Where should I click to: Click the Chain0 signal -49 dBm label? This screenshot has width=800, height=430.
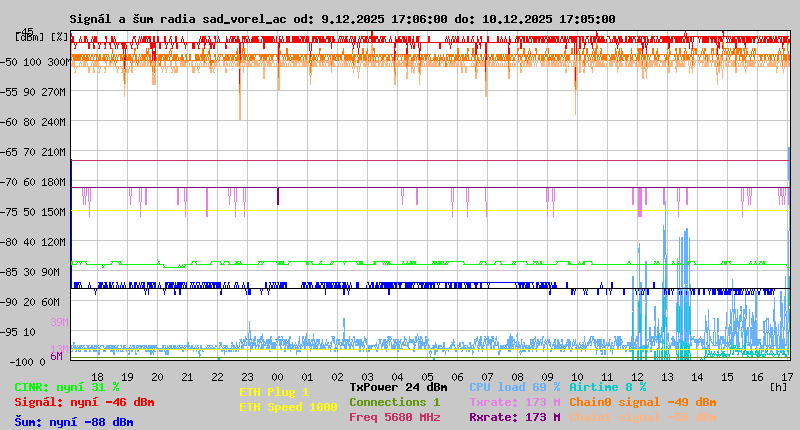(643, 402)
